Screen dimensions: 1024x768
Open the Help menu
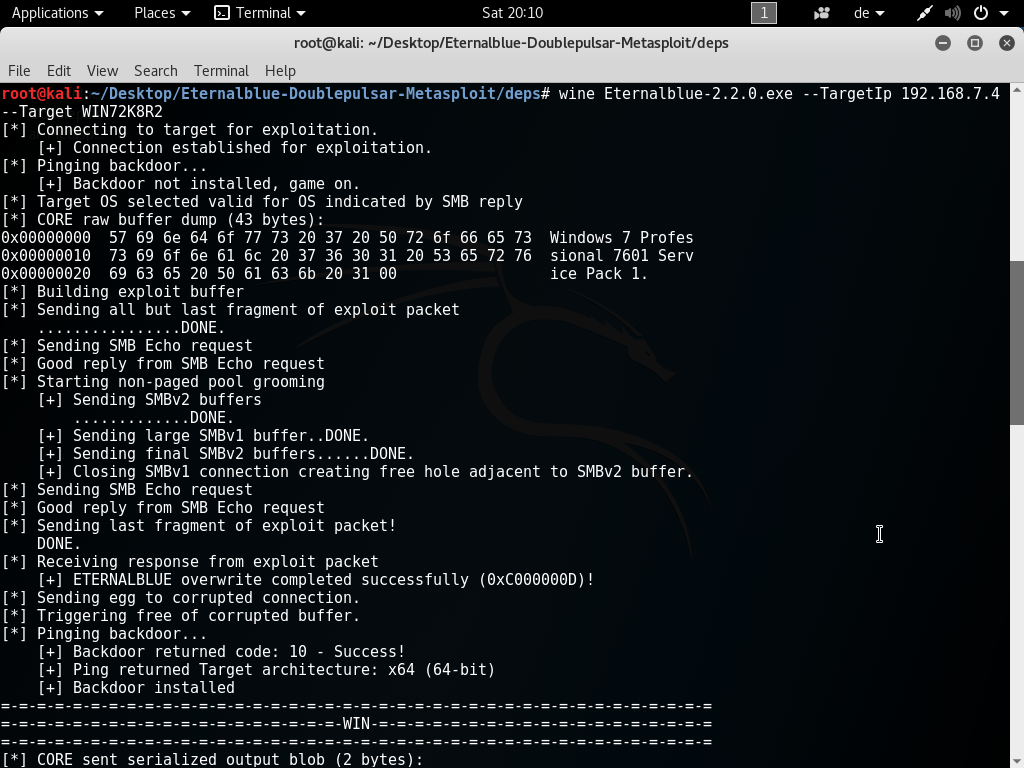[x=280, y=71]
